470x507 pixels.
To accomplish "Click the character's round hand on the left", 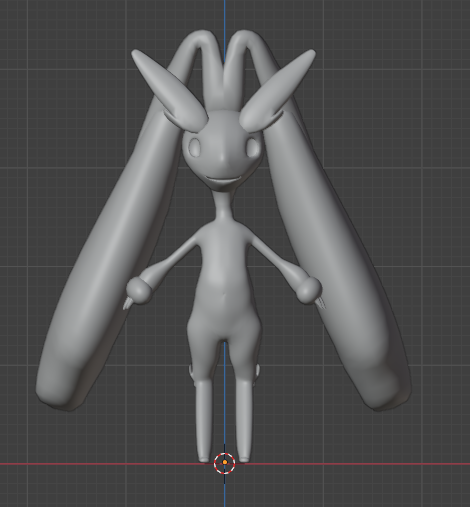I will click(138, 291).
